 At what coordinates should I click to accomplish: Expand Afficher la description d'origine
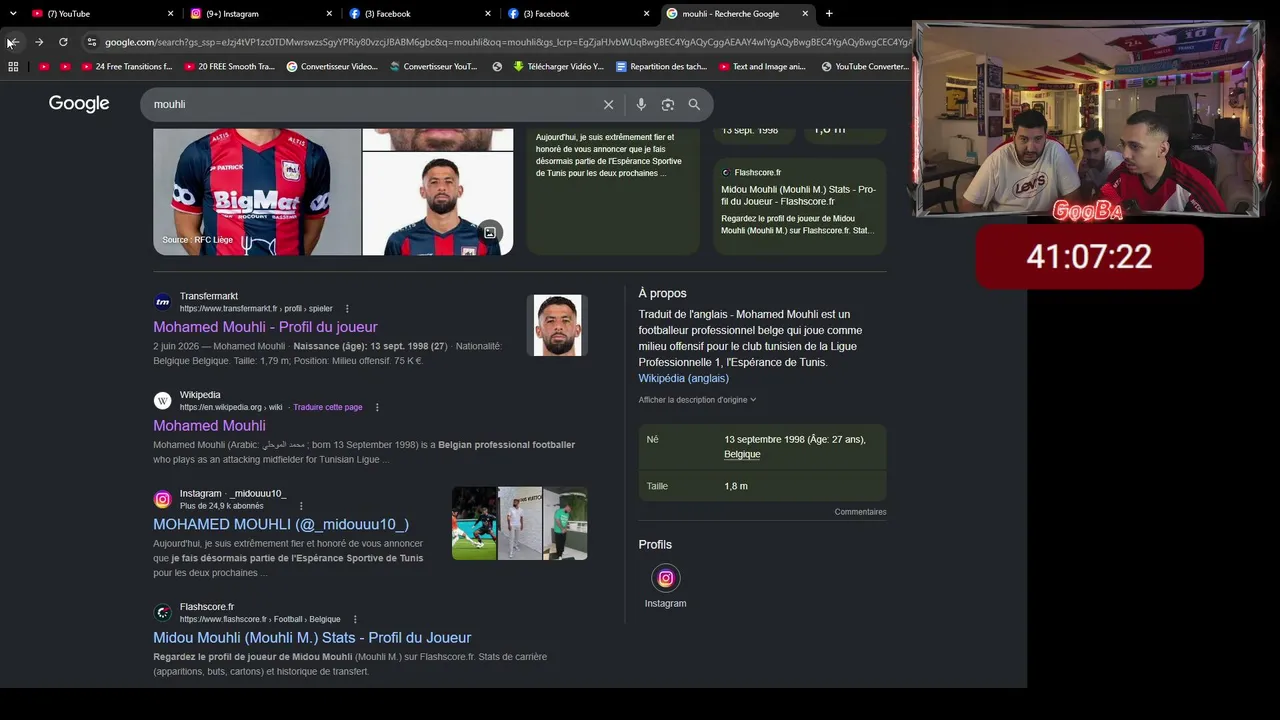(x=697, y=400)
